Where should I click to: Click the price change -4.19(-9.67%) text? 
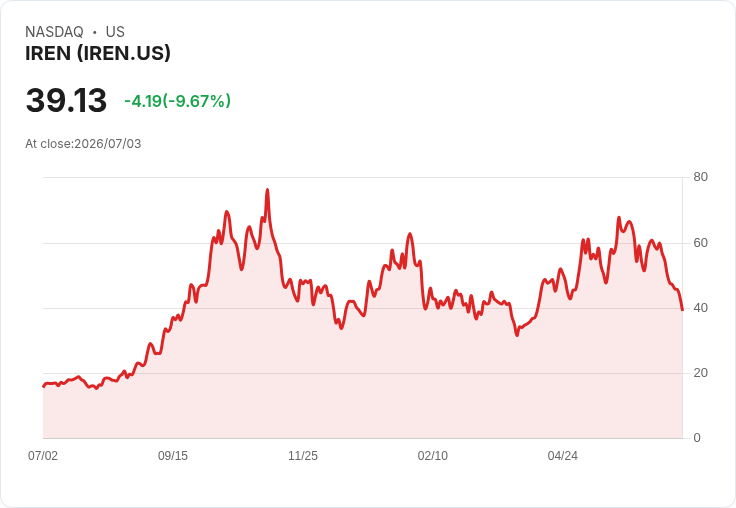pyautogui.click(x=177, y=101)
